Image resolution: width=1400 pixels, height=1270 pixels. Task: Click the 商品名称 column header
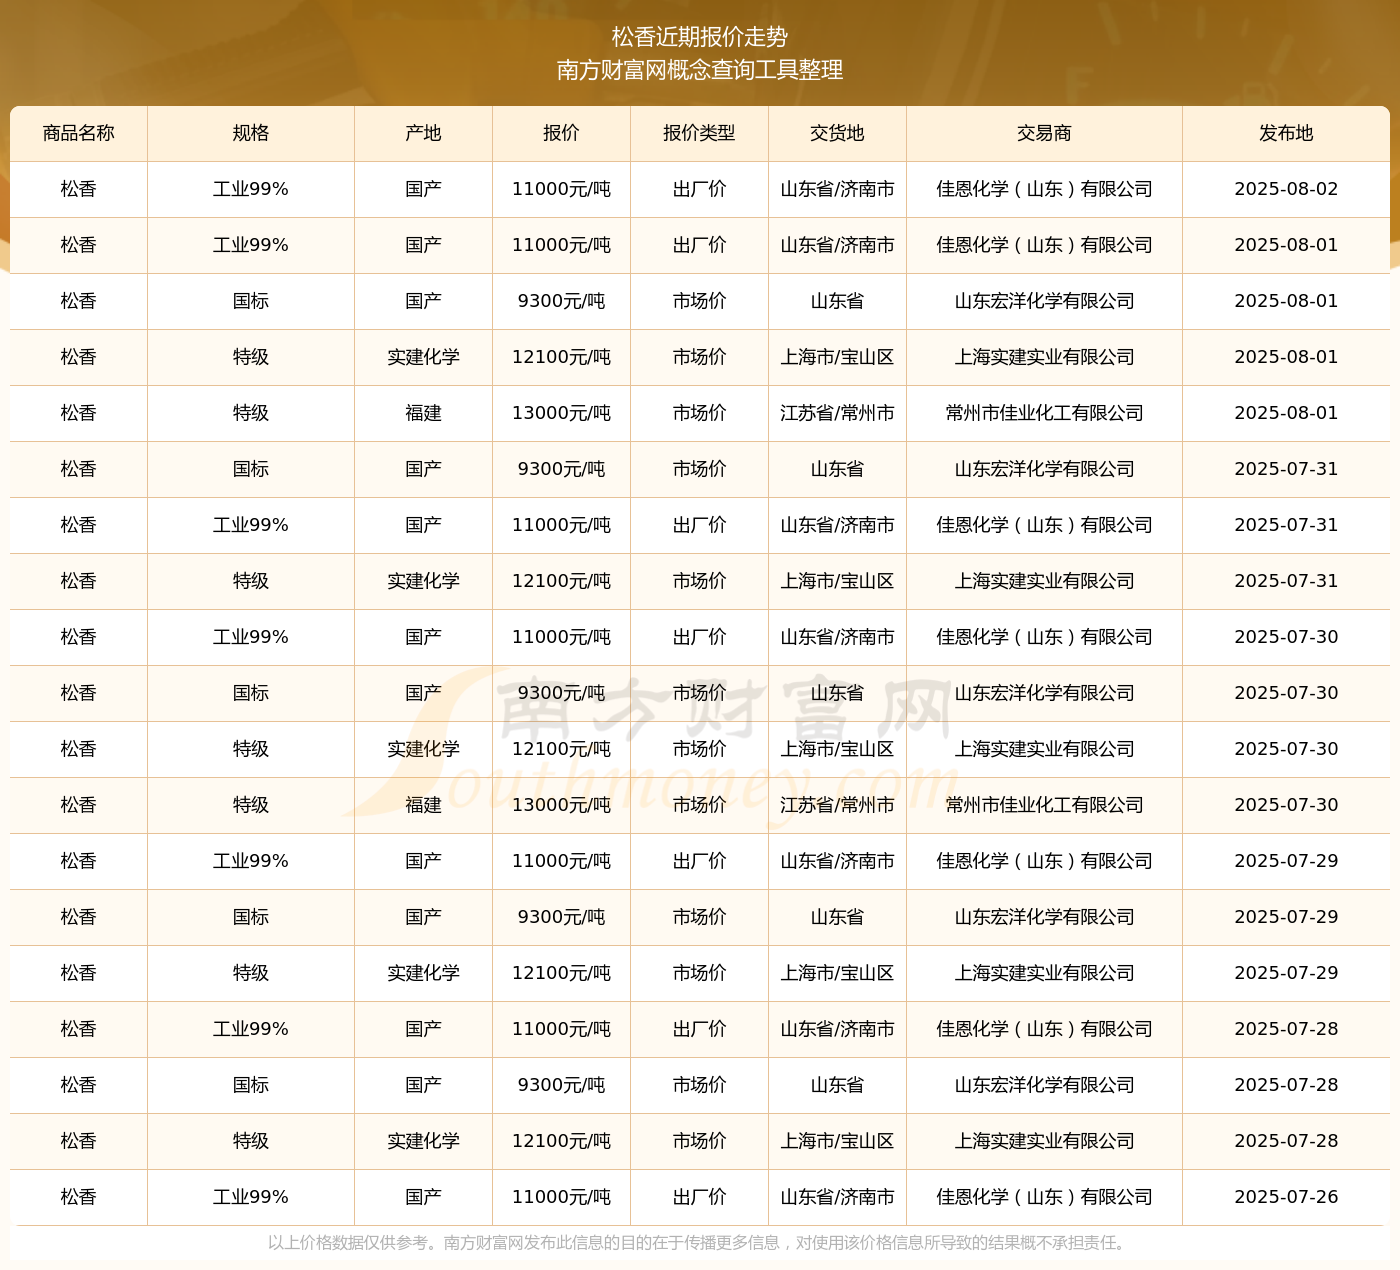click(x=79, y=133)
